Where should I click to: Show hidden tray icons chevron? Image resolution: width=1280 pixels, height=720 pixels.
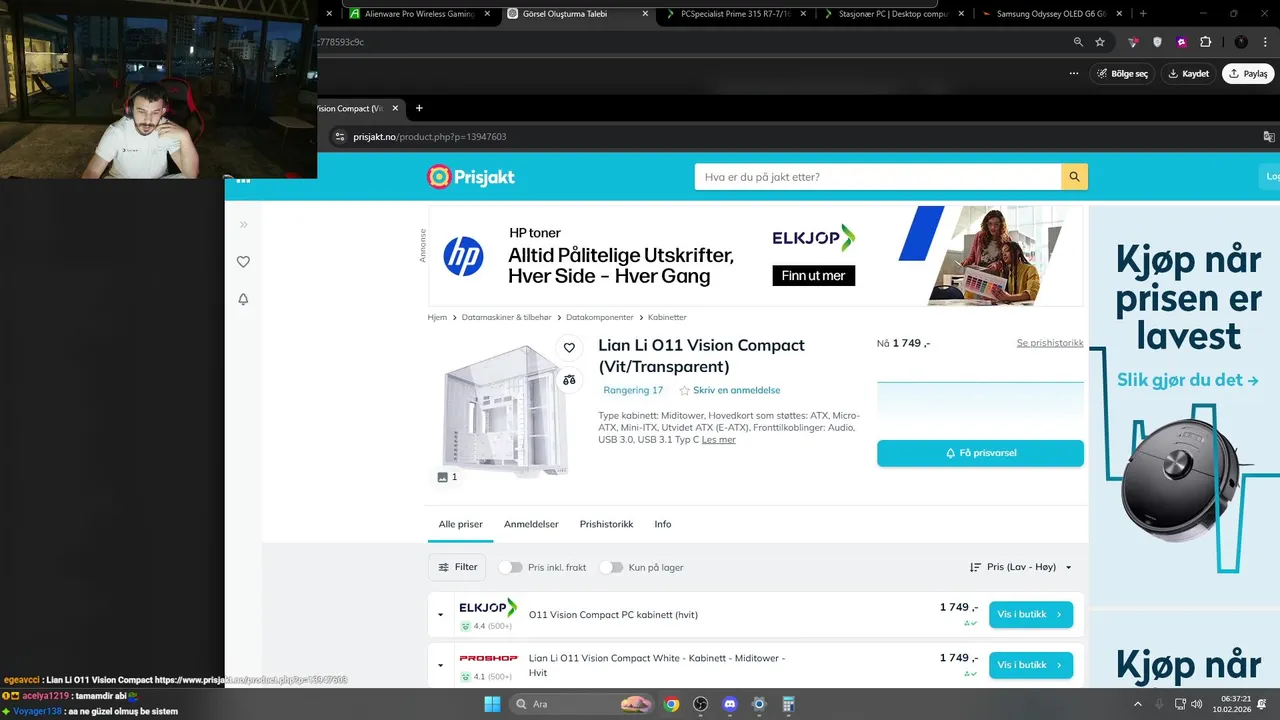[1137, 704]
